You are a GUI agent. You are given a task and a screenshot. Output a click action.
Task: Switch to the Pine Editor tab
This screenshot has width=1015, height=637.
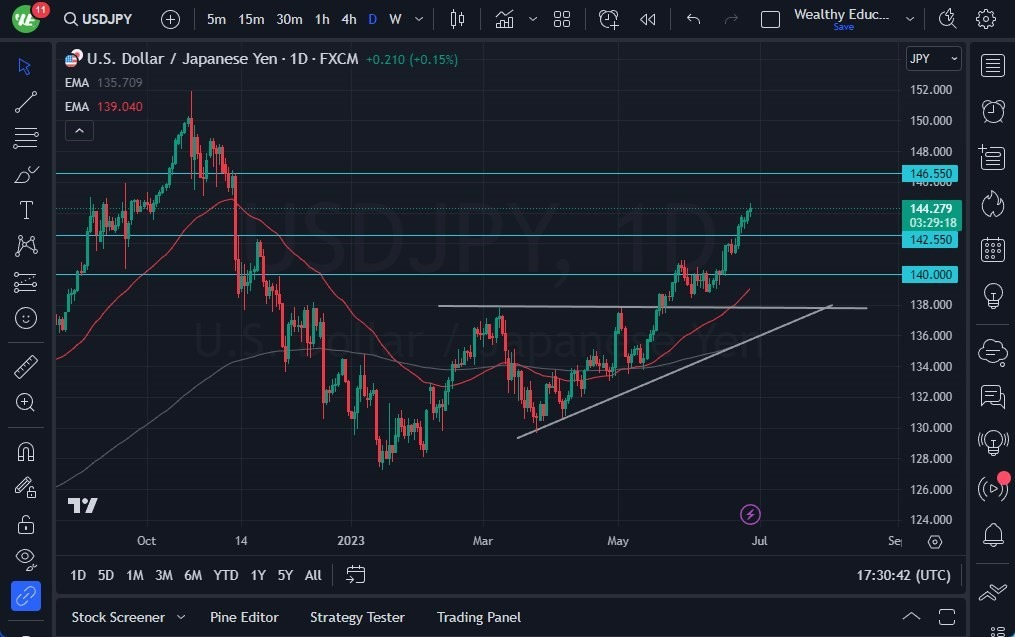click(x=244, y=617)
